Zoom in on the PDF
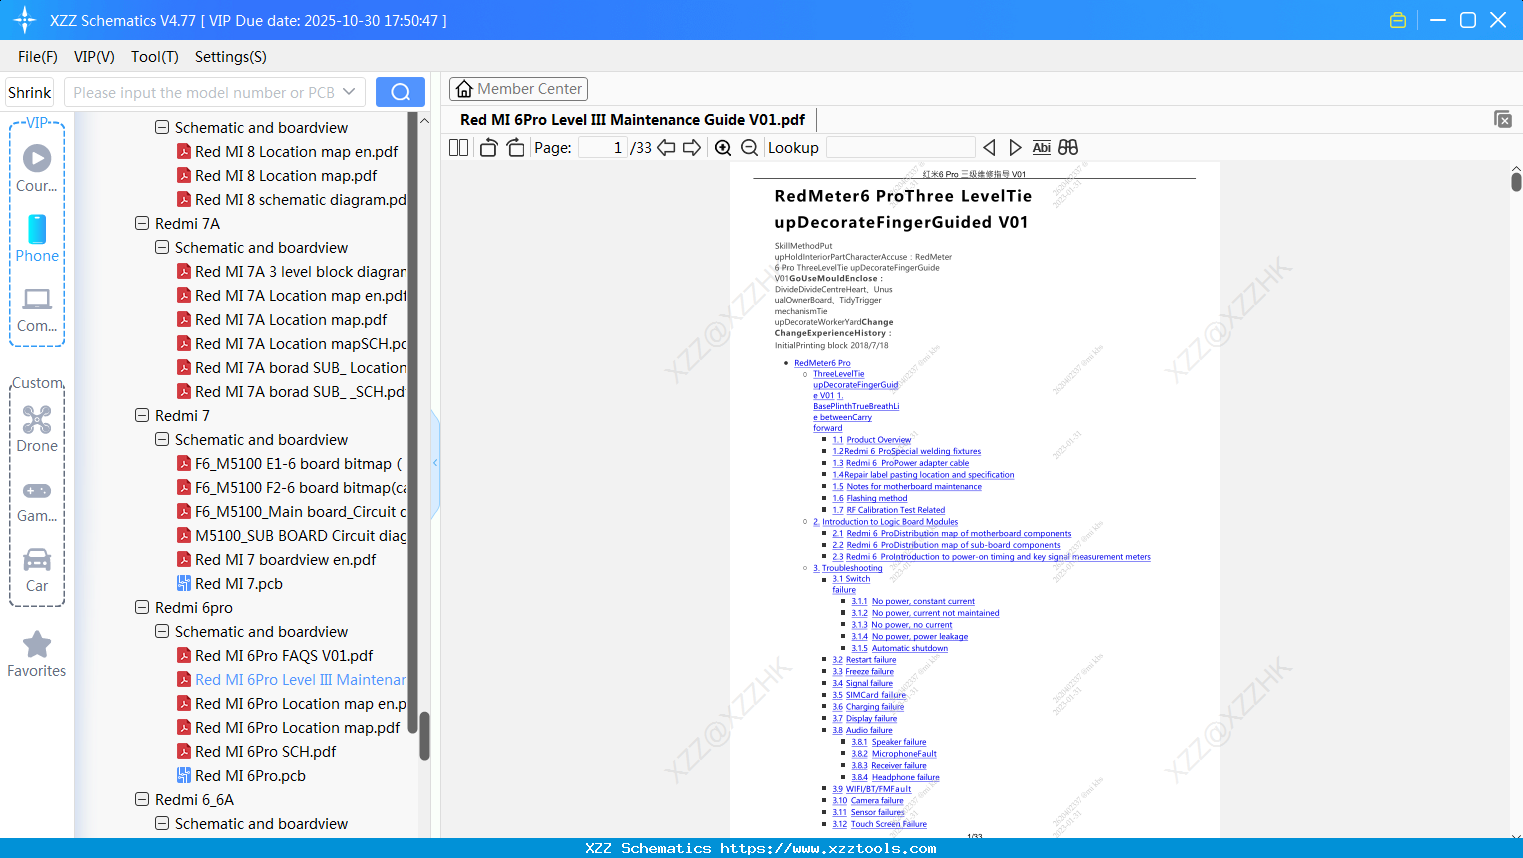The width and height of the screenshot is (1523, 858). tap(723, 147)
